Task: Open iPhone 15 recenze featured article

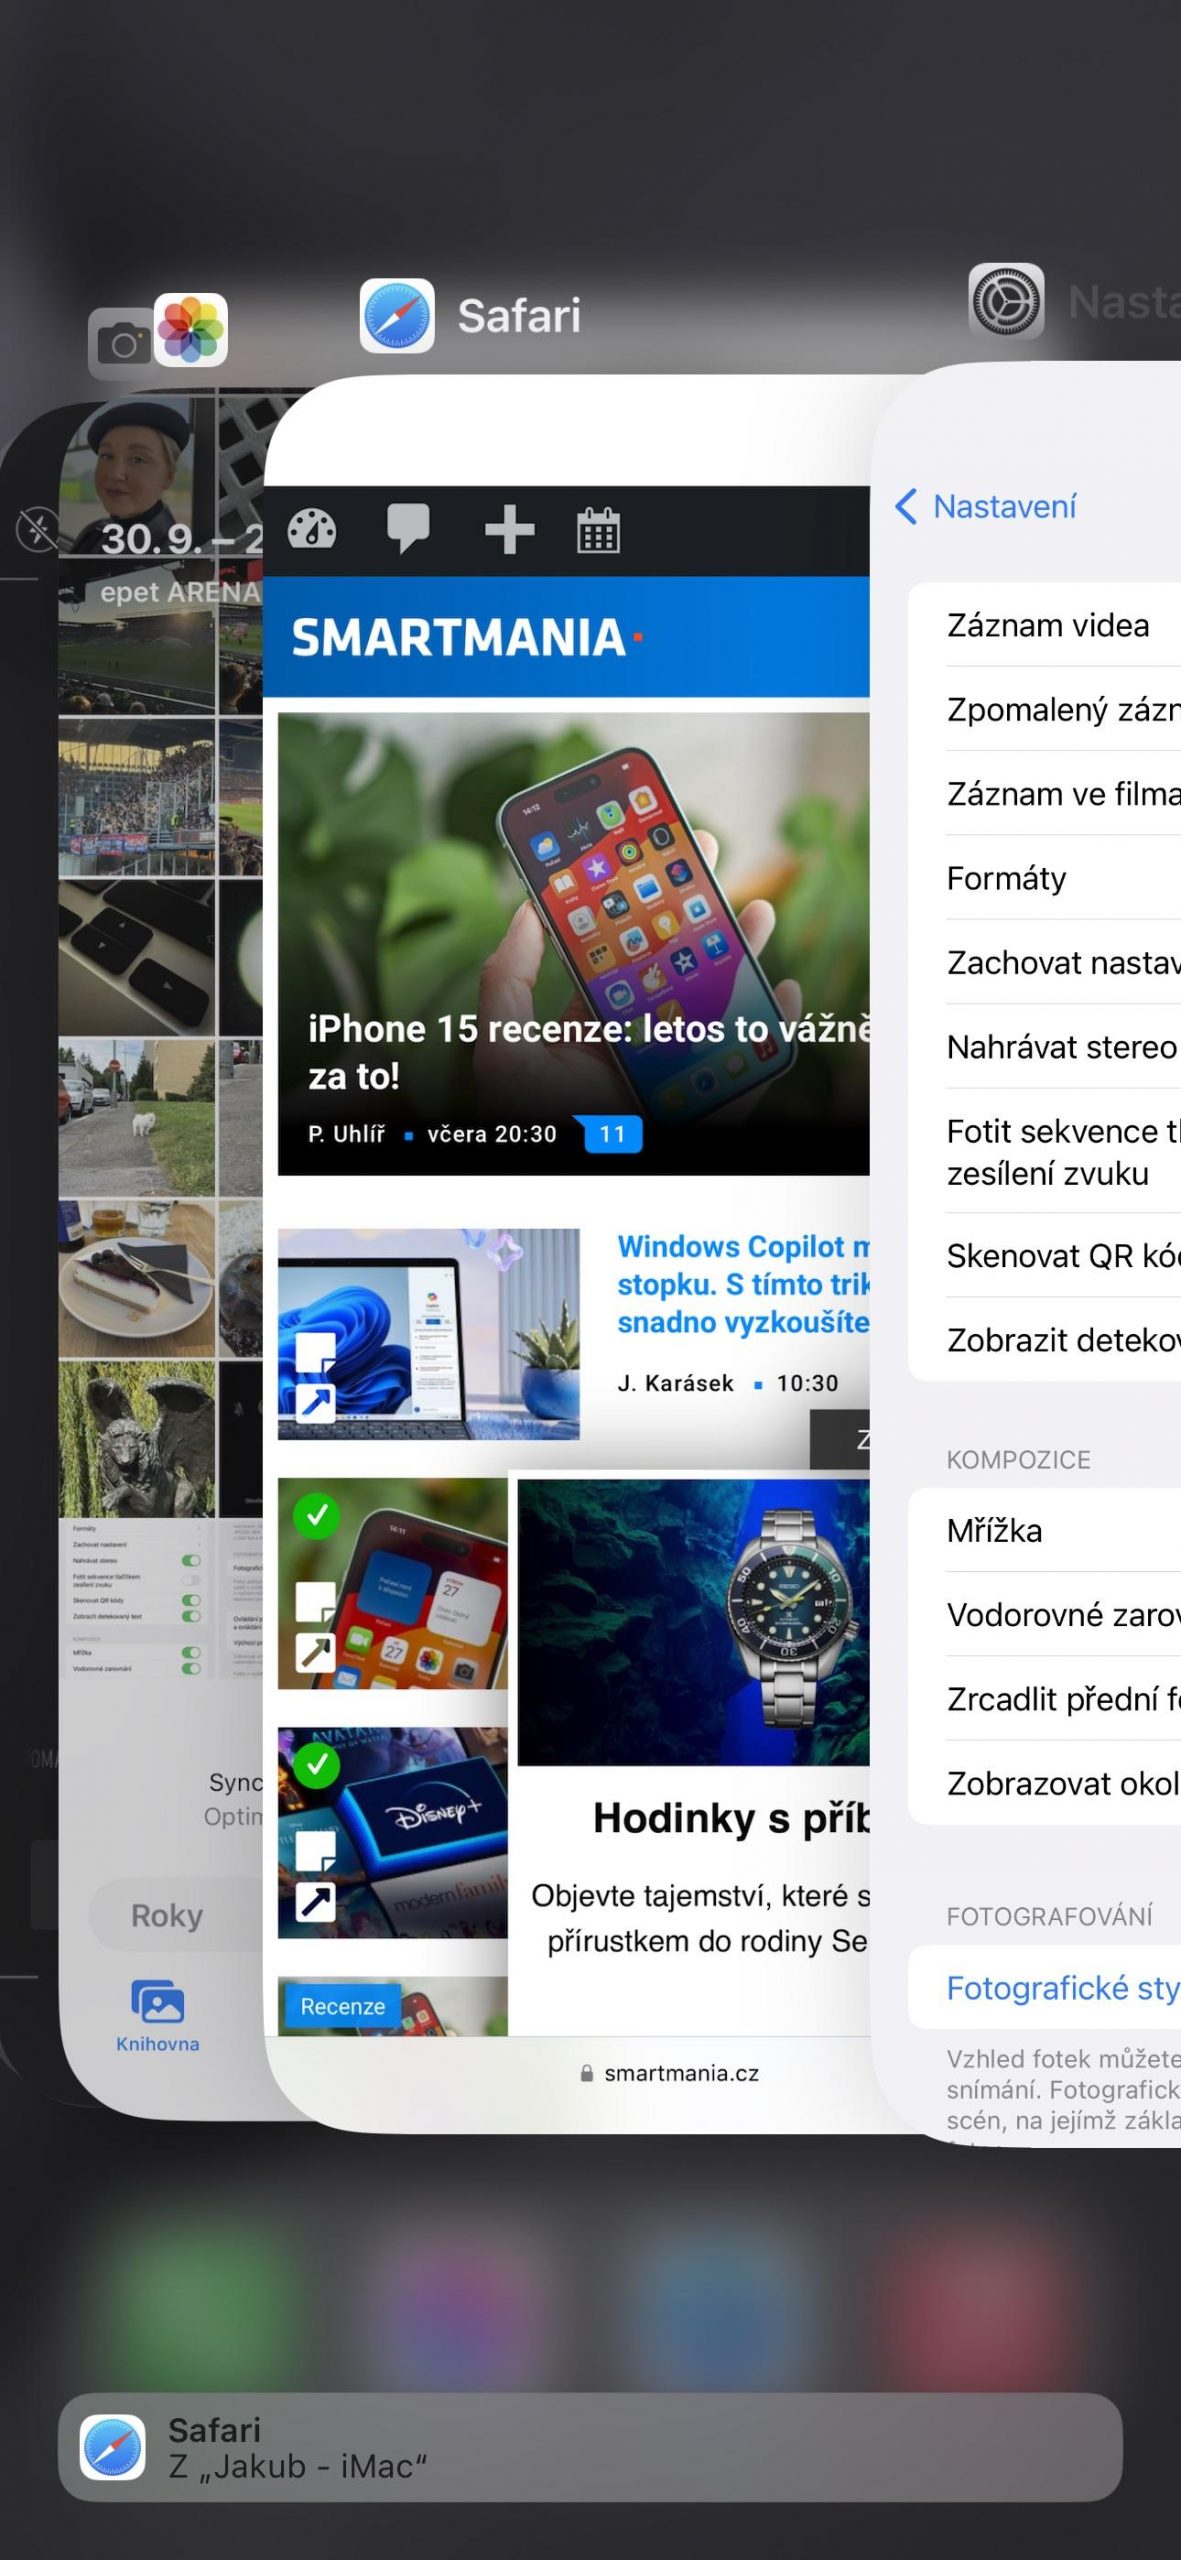Action: (x=573, y=944)
